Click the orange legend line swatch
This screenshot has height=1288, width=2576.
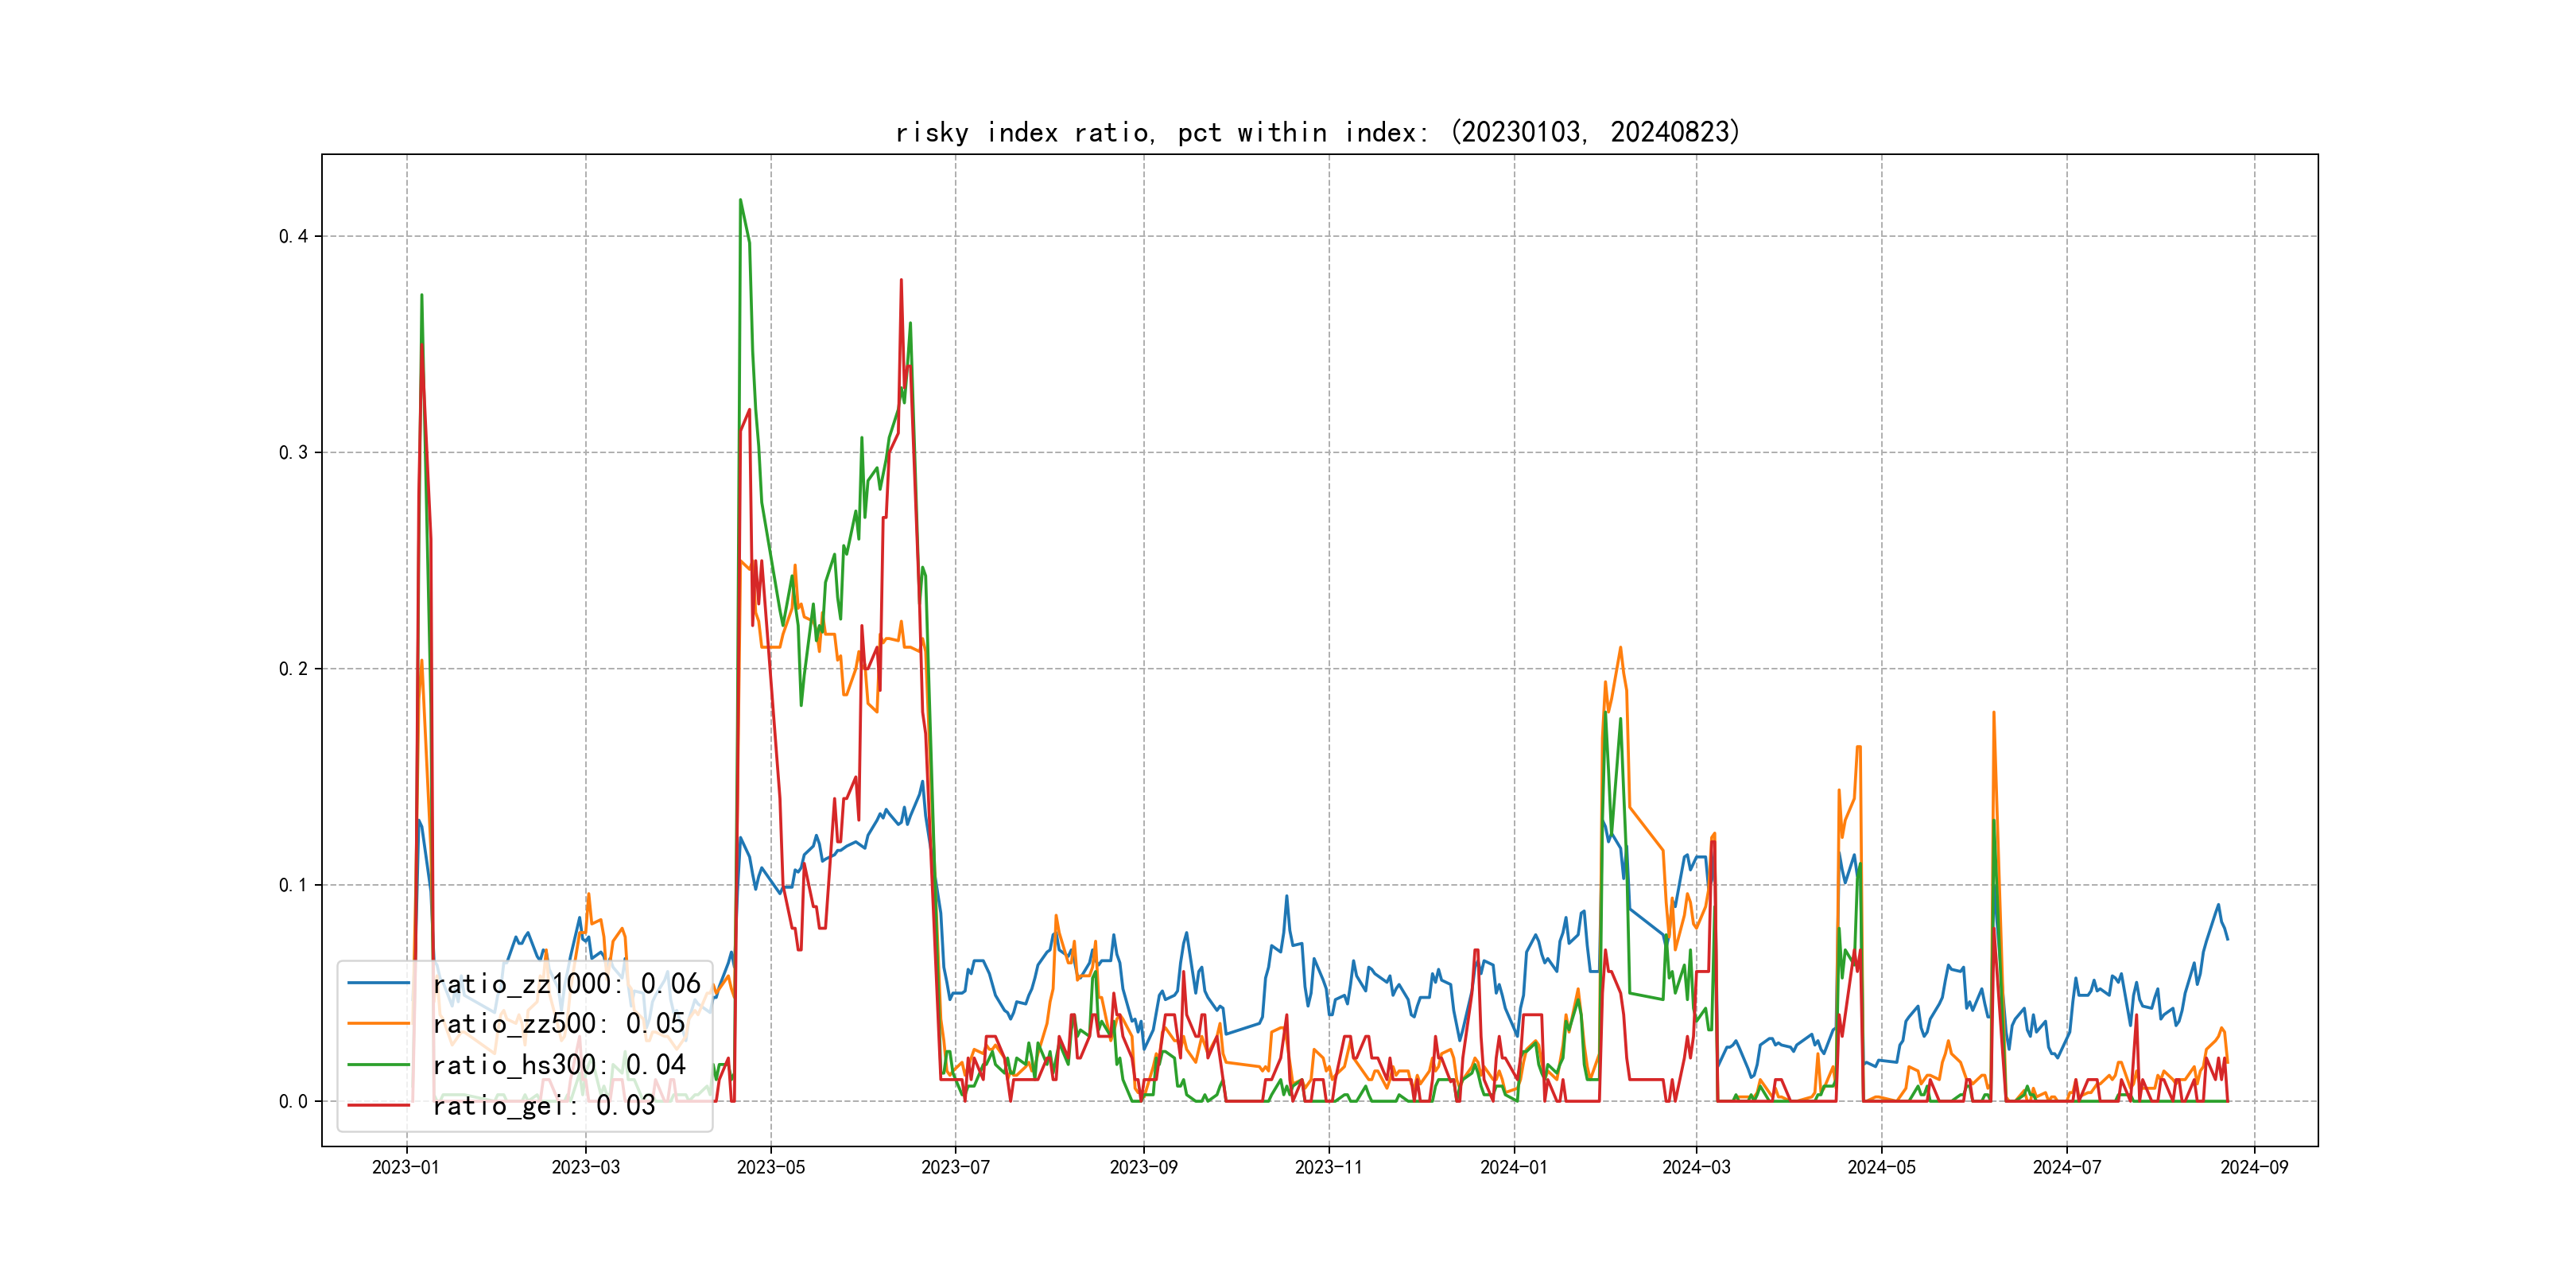coord(379,1024)
